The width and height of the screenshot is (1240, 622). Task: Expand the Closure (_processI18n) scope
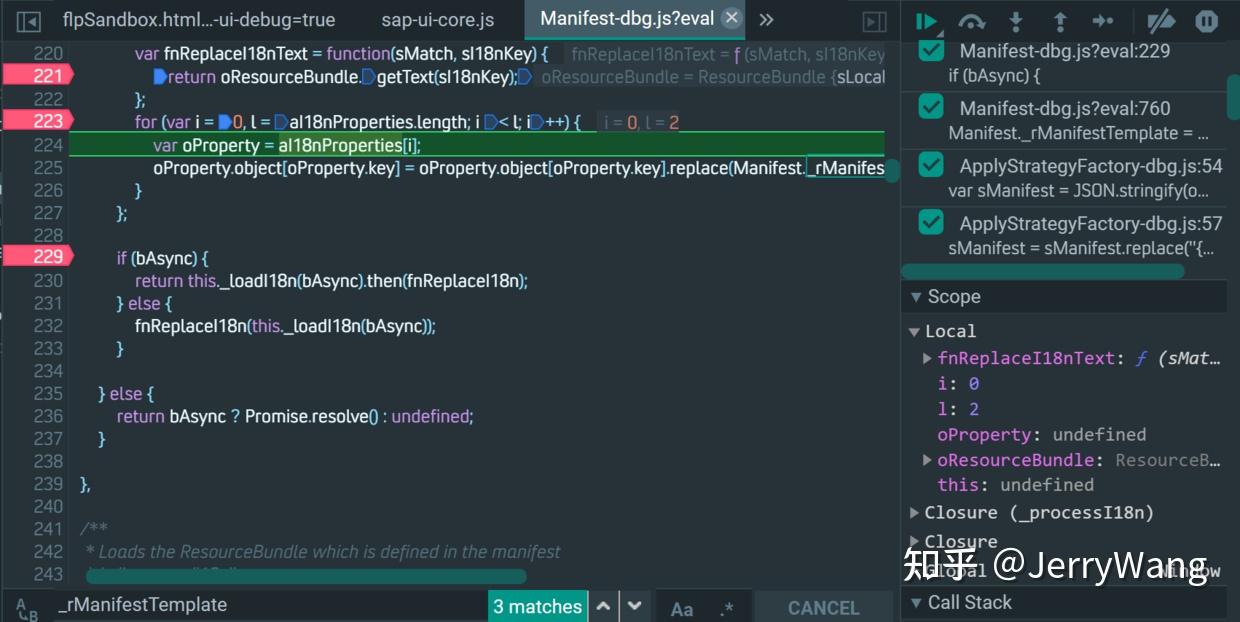(913, 512)
